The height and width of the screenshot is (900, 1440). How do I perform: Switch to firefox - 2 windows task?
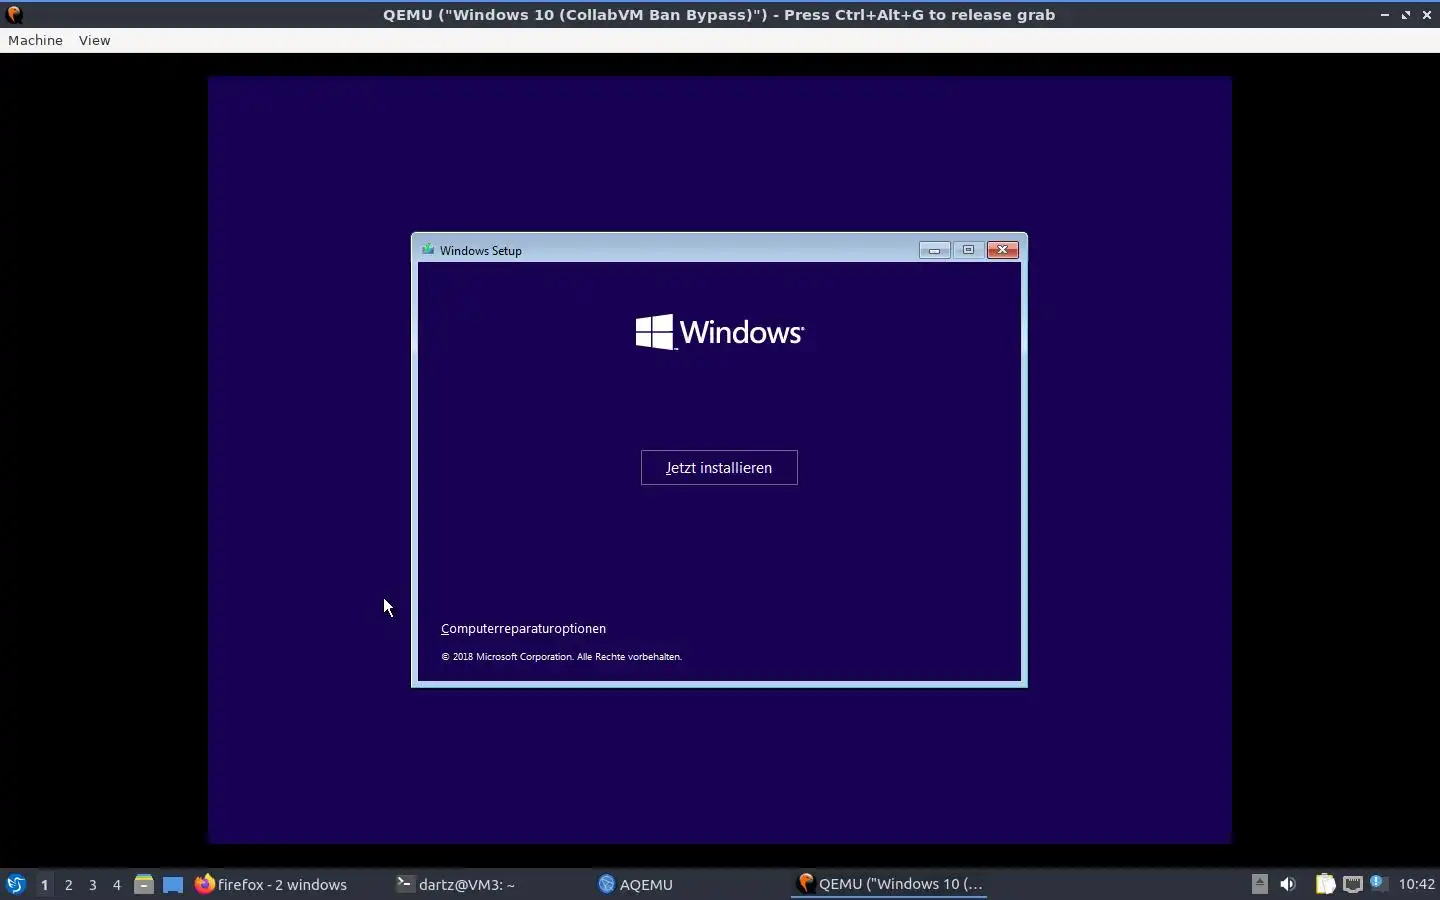point(272,884)
